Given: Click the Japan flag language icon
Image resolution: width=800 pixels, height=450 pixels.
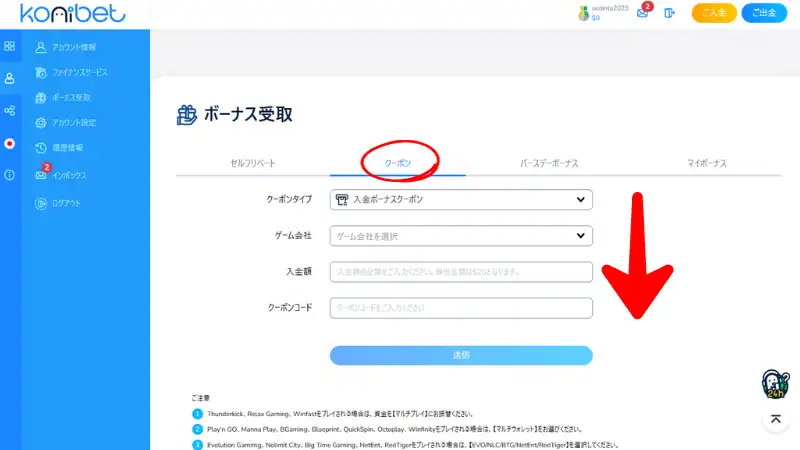Looking at the screenshot, I should [x=9, y=143].
